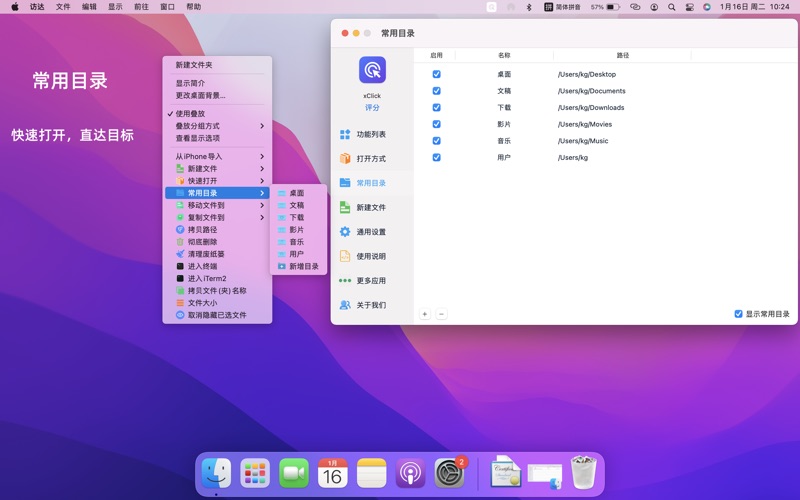Open the 前往 menu in menu bar

coord(141,7)
